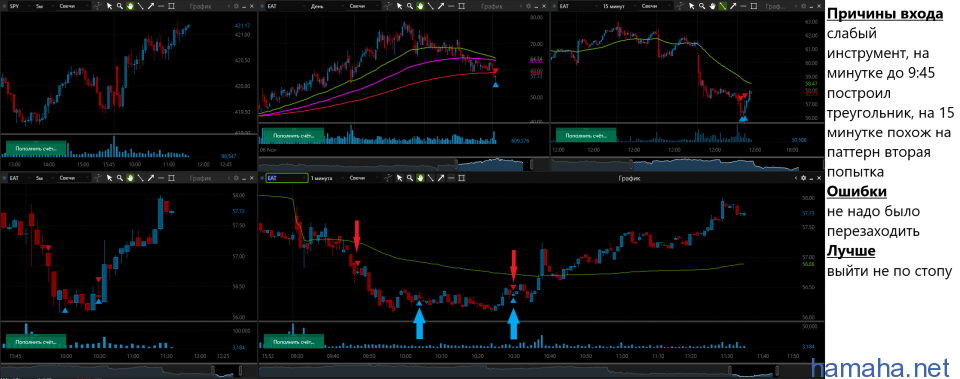Open the '15 минут' timeframe dropdown
This screenshot has height=379, width=960.
(x=620, y=6)
